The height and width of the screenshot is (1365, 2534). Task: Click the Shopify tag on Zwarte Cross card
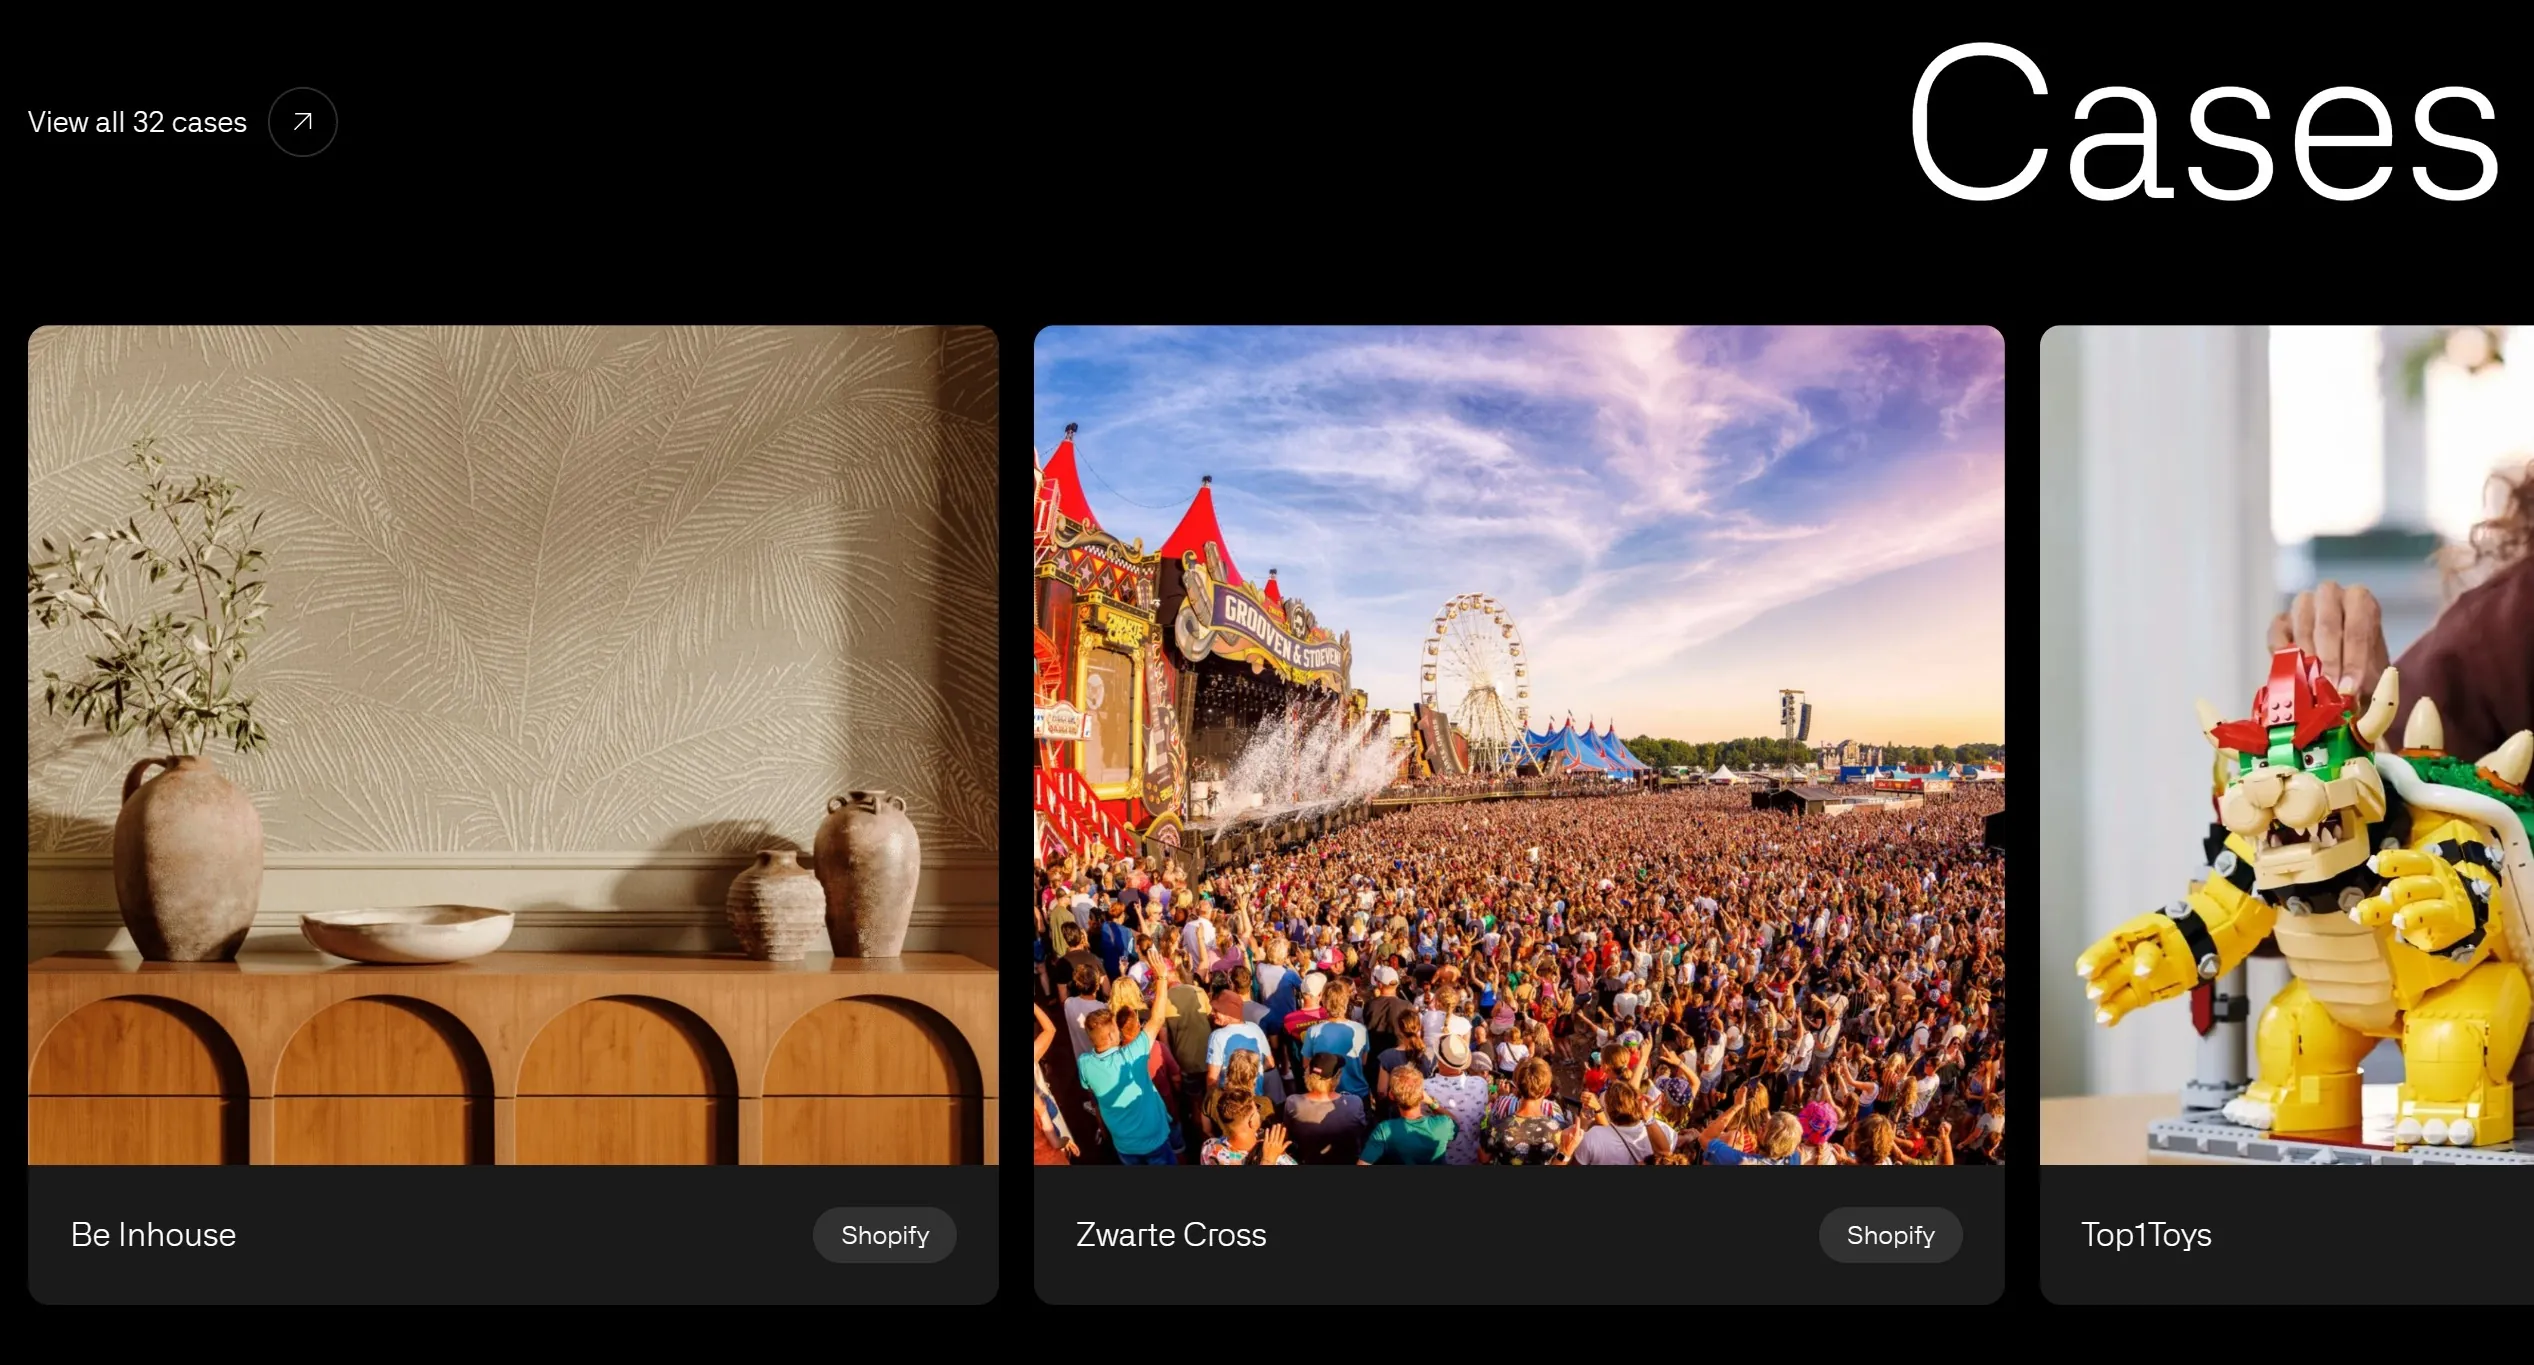(x=1890, y=1235)
